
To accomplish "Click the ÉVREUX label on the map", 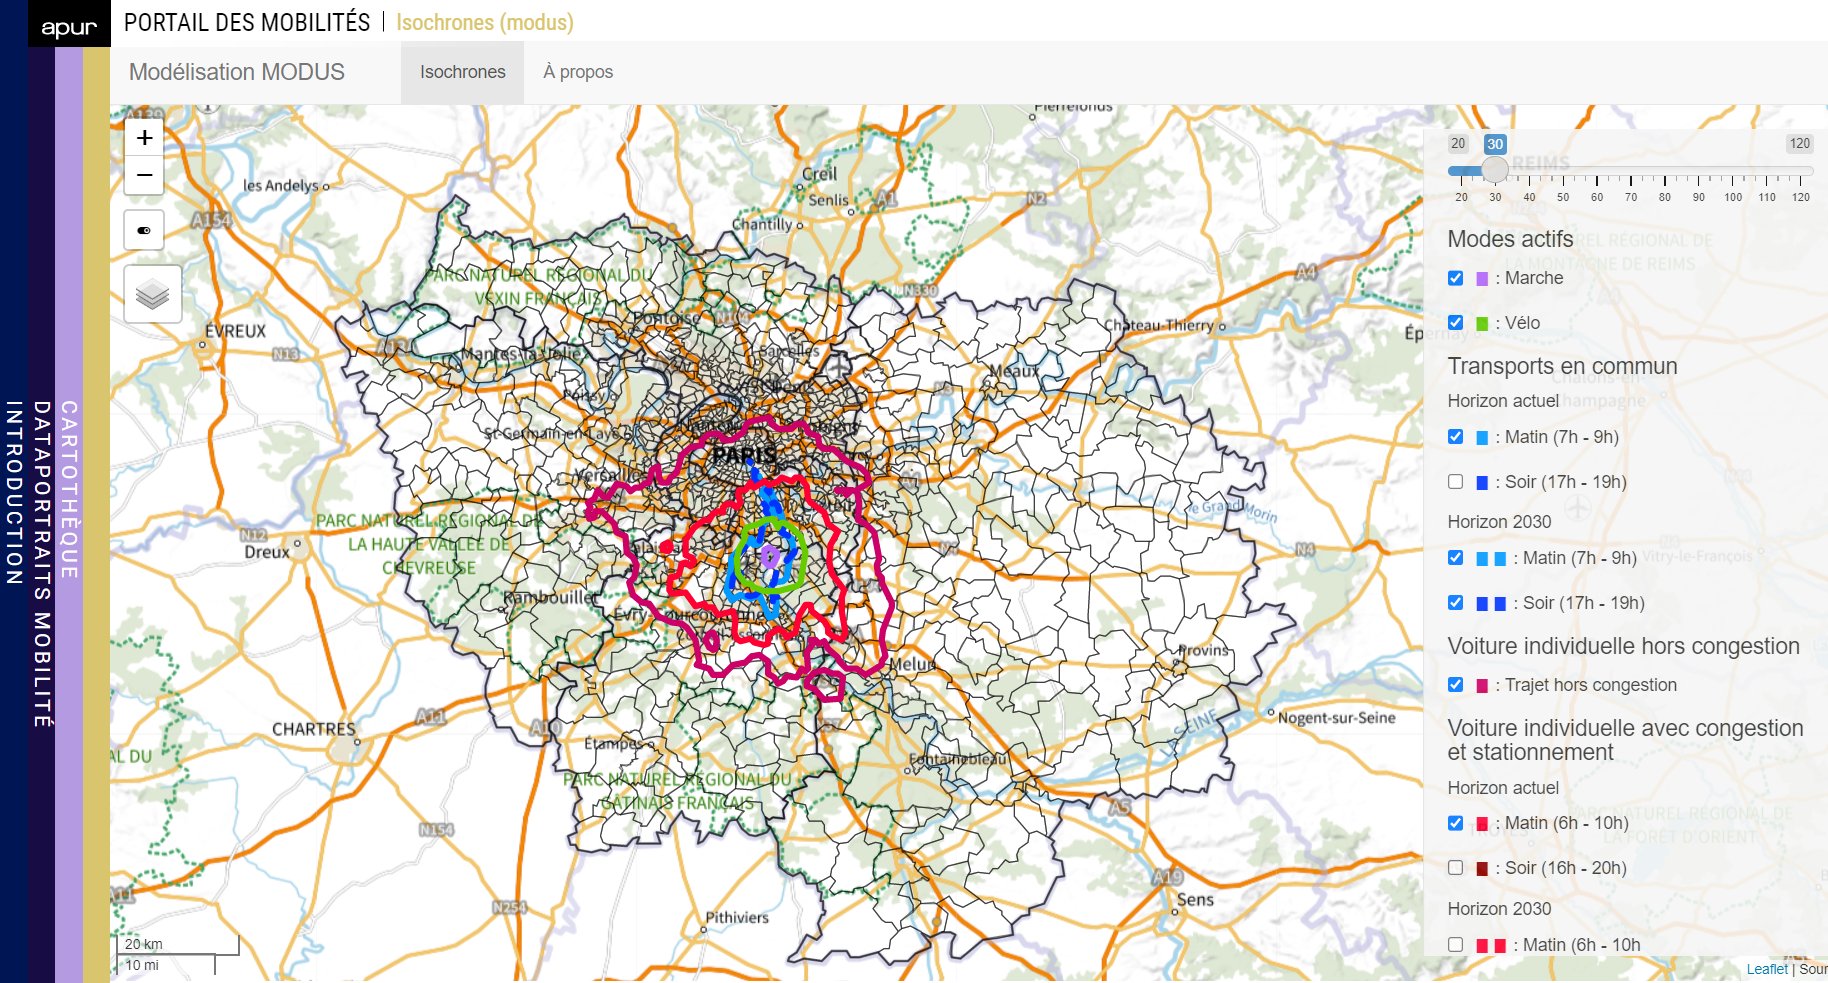I will 236,331.
